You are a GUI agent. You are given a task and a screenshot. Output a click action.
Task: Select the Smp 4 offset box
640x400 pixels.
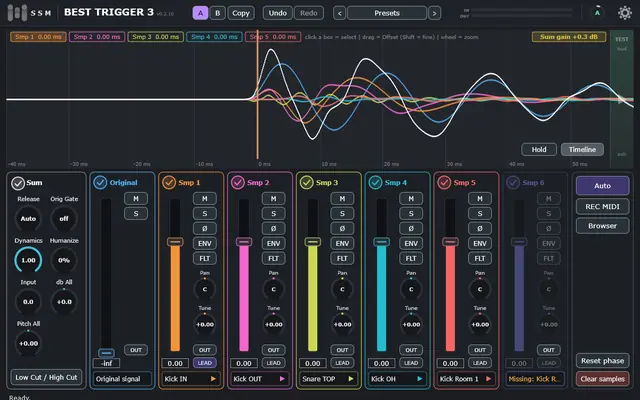click(214, 37)
